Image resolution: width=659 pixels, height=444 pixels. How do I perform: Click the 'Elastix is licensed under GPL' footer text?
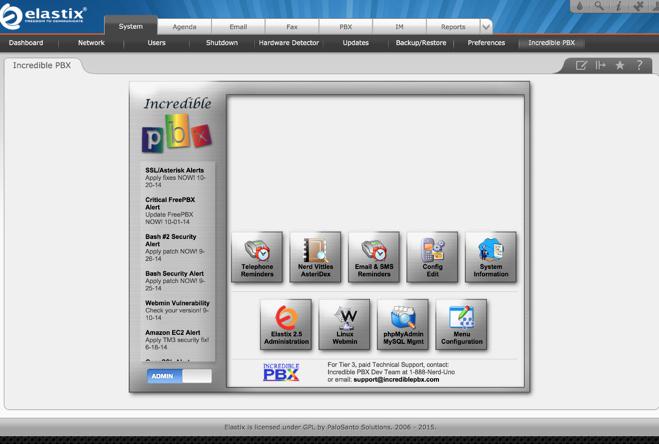tap(330, 427)
